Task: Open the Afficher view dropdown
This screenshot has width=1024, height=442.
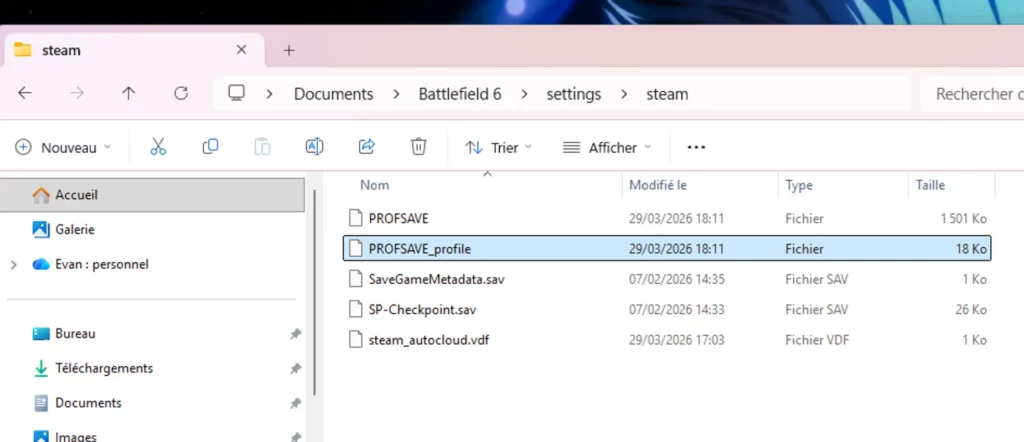Action: 606,147
